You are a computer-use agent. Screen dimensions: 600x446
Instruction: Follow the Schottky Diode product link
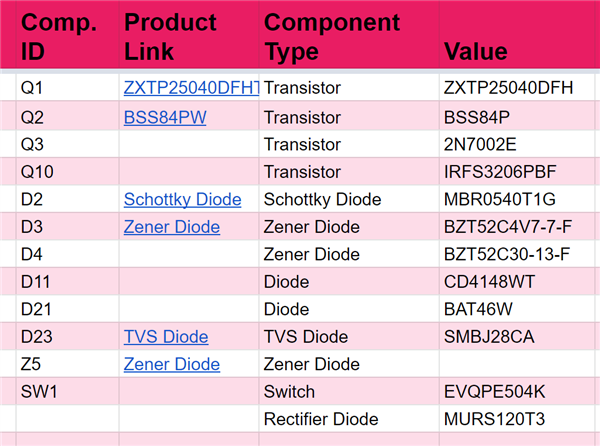(182, 200)
